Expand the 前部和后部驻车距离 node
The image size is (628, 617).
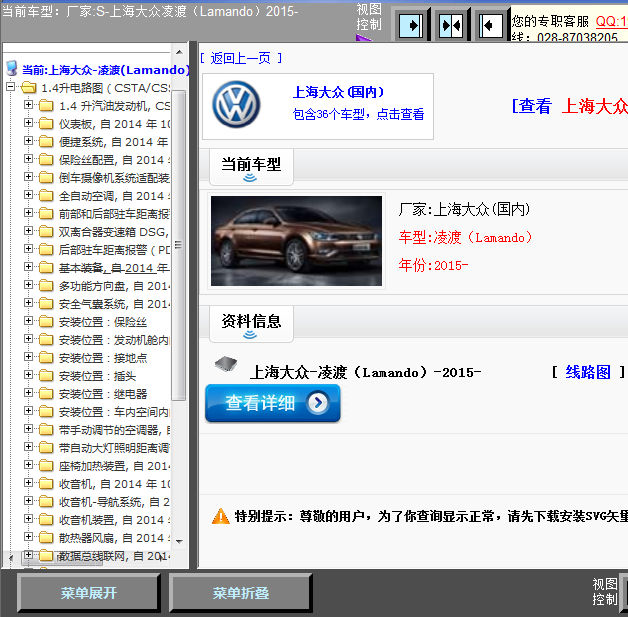pos(28,213)
